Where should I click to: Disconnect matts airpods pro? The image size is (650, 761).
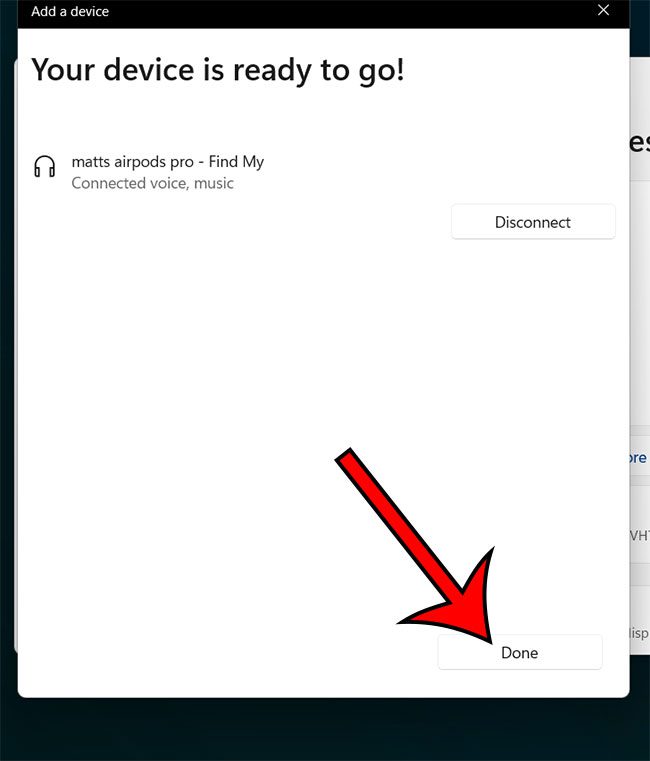pyautogui.click(x=533, y=222)
